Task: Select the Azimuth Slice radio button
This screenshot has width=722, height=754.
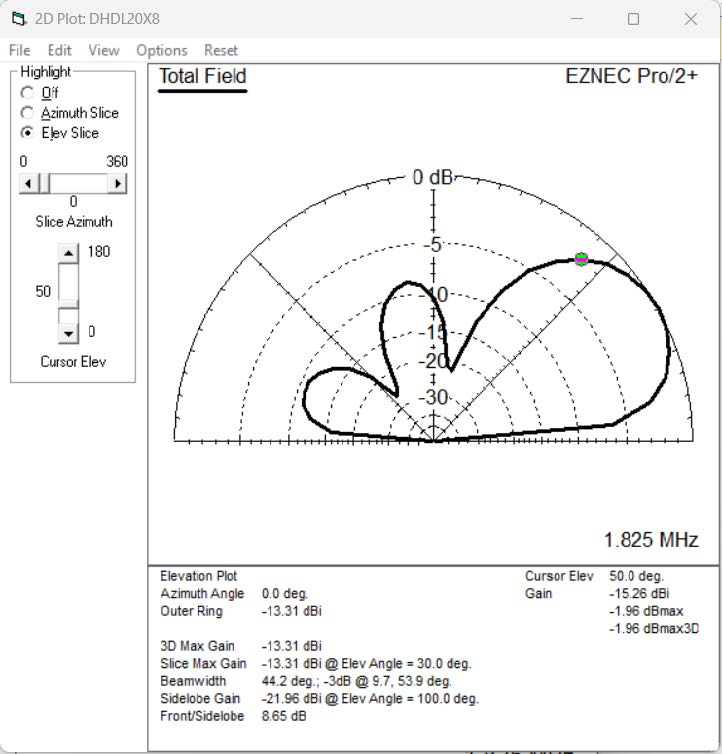Action: (27, 113)
